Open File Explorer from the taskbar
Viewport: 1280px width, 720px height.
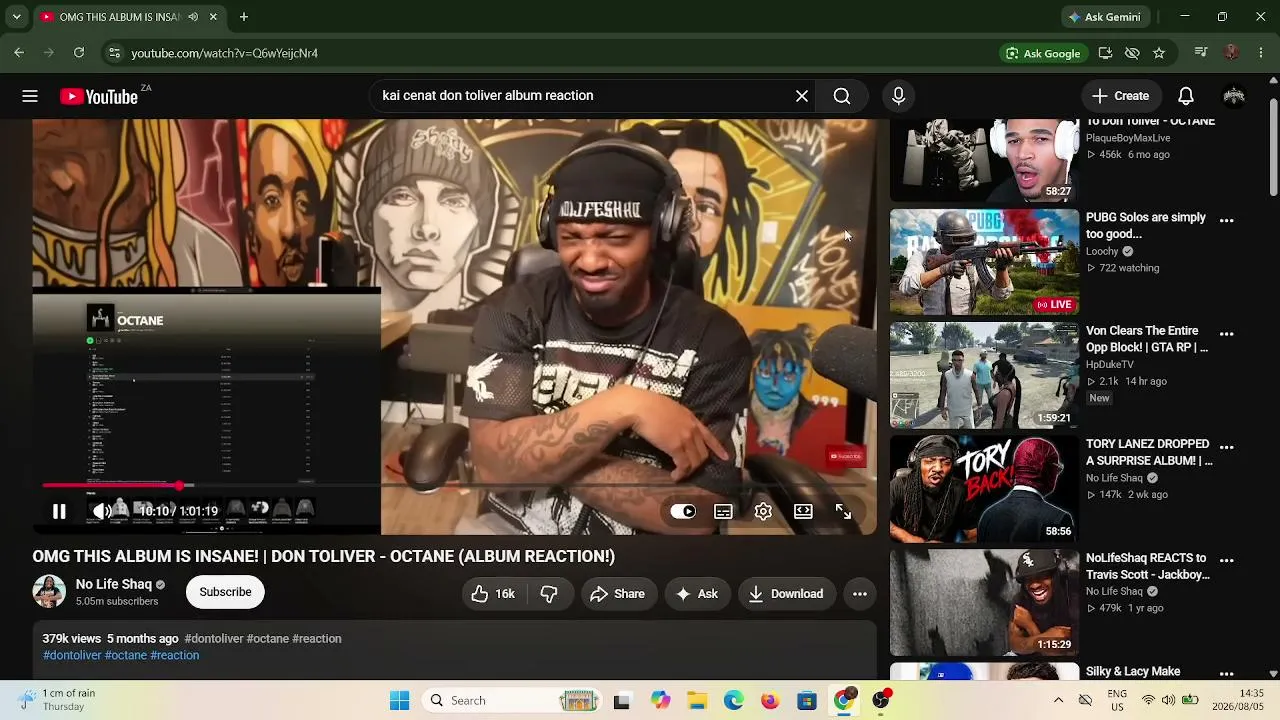coord(696,701)
